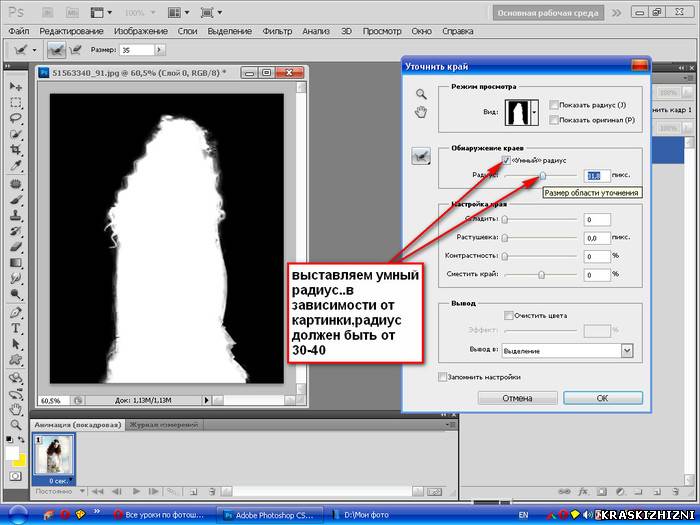Select the Move tool
The height and width of the screenshot is (525, 700).
click(16, 86)
